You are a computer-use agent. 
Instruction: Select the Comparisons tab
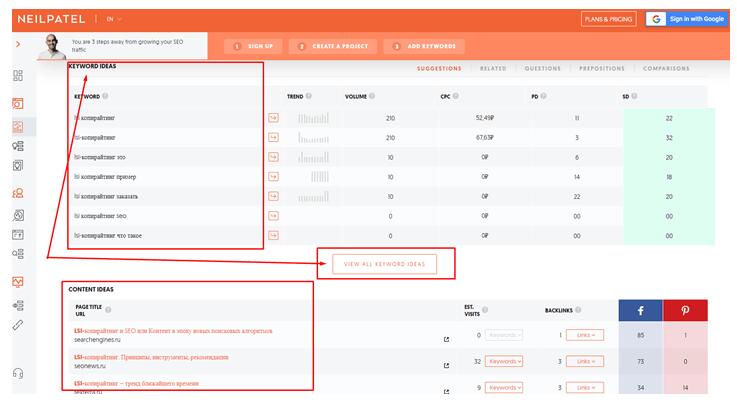click(666, 69)
